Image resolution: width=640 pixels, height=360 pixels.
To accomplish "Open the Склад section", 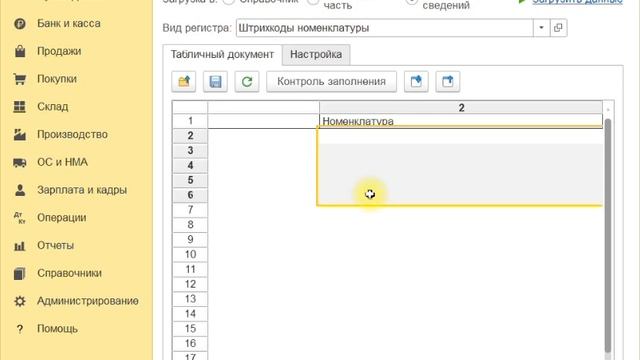I will click(x=52, y=107).
